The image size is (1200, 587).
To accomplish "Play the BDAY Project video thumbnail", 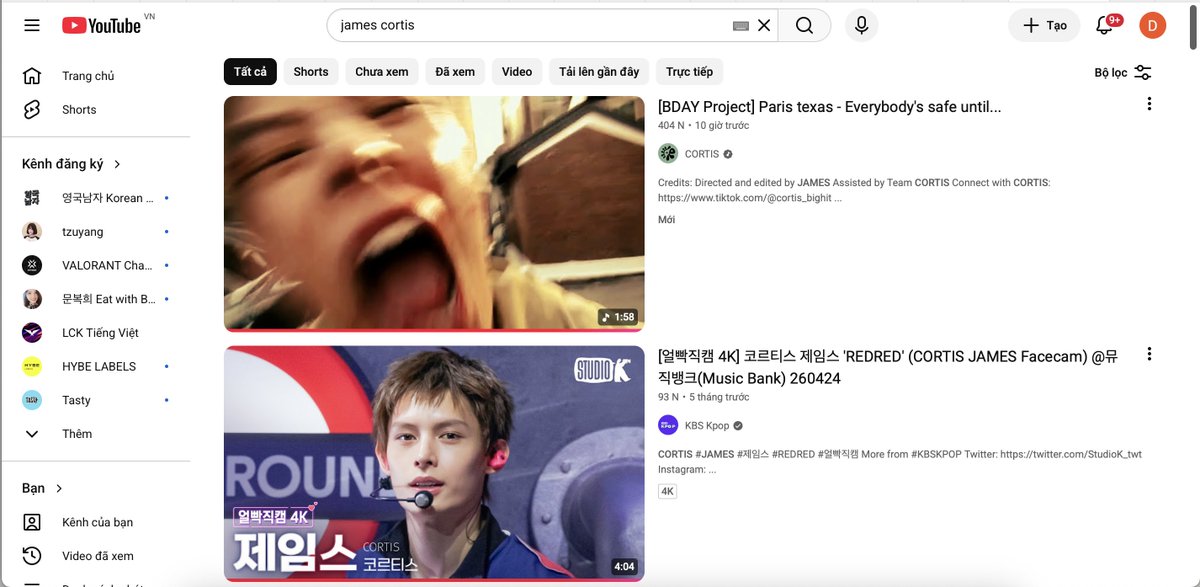I will tap(434, 214).
